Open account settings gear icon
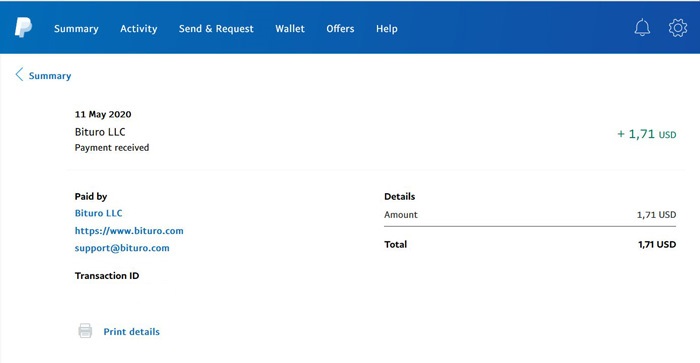 click(x=678, y=28)
